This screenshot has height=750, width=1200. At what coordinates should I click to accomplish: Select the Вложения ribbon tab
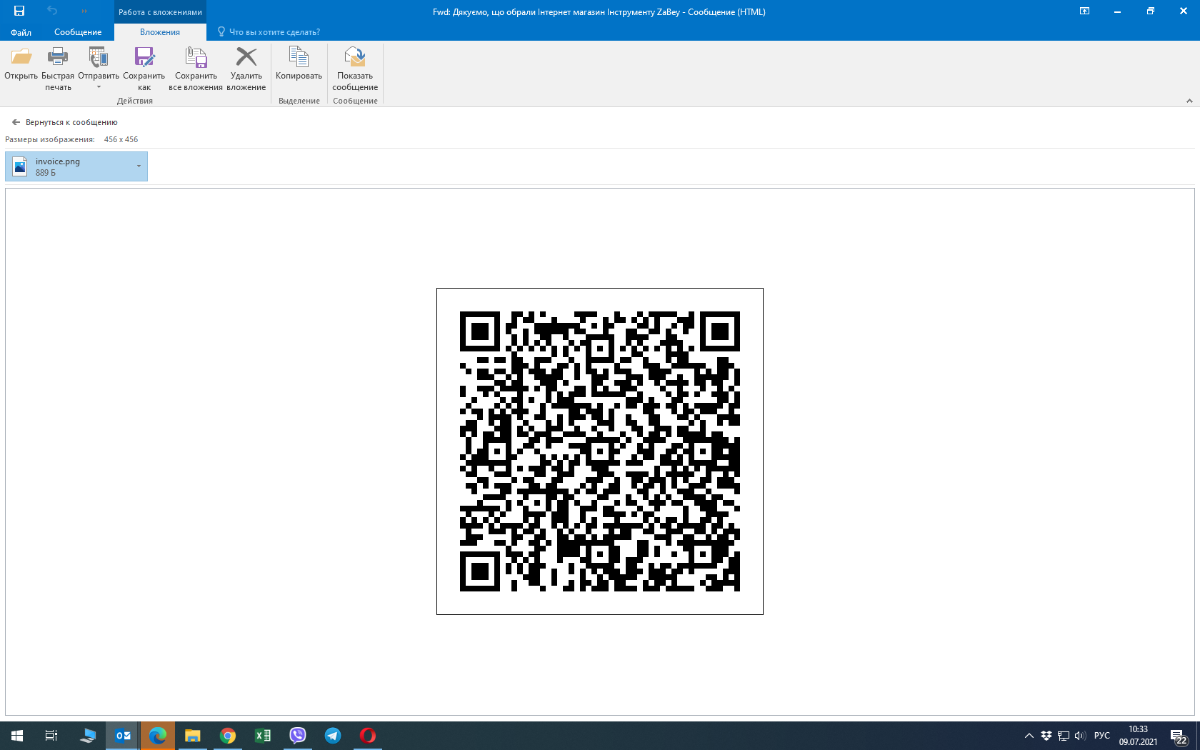point(160,32)
